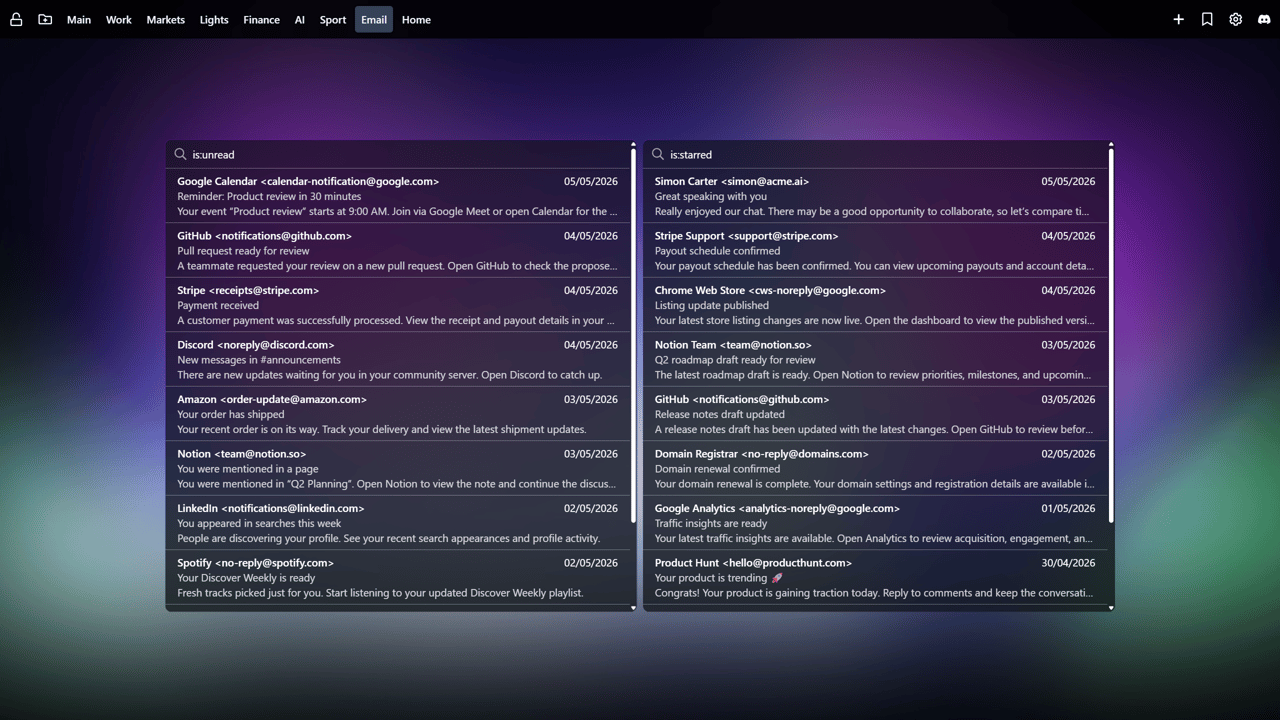Click the search icon beside is:unread
Viewport: 1280px width, 720px height.
coord(180,154)
